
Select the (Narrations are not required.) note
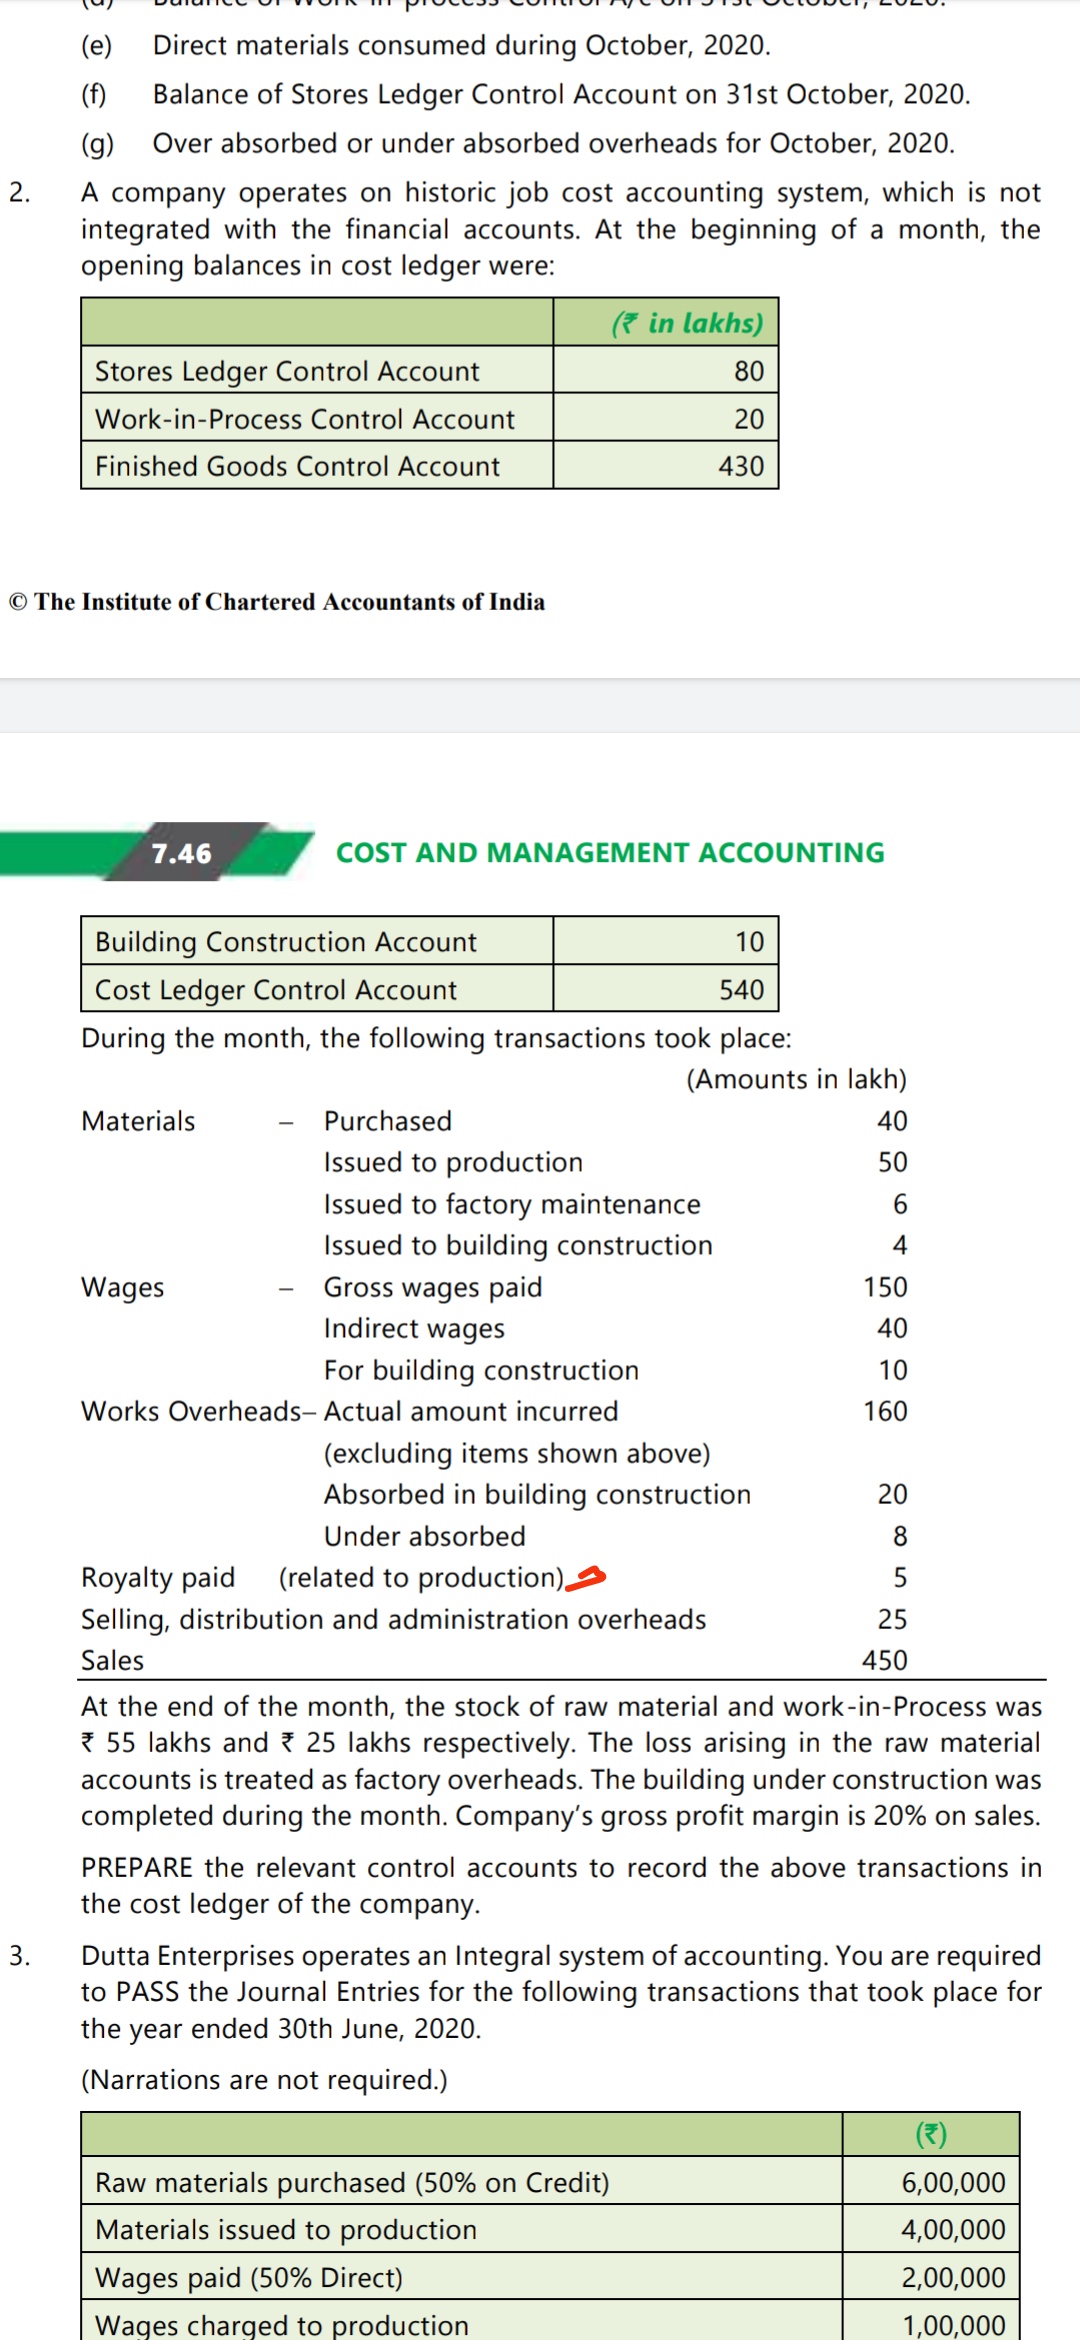tap(264, 2080)
